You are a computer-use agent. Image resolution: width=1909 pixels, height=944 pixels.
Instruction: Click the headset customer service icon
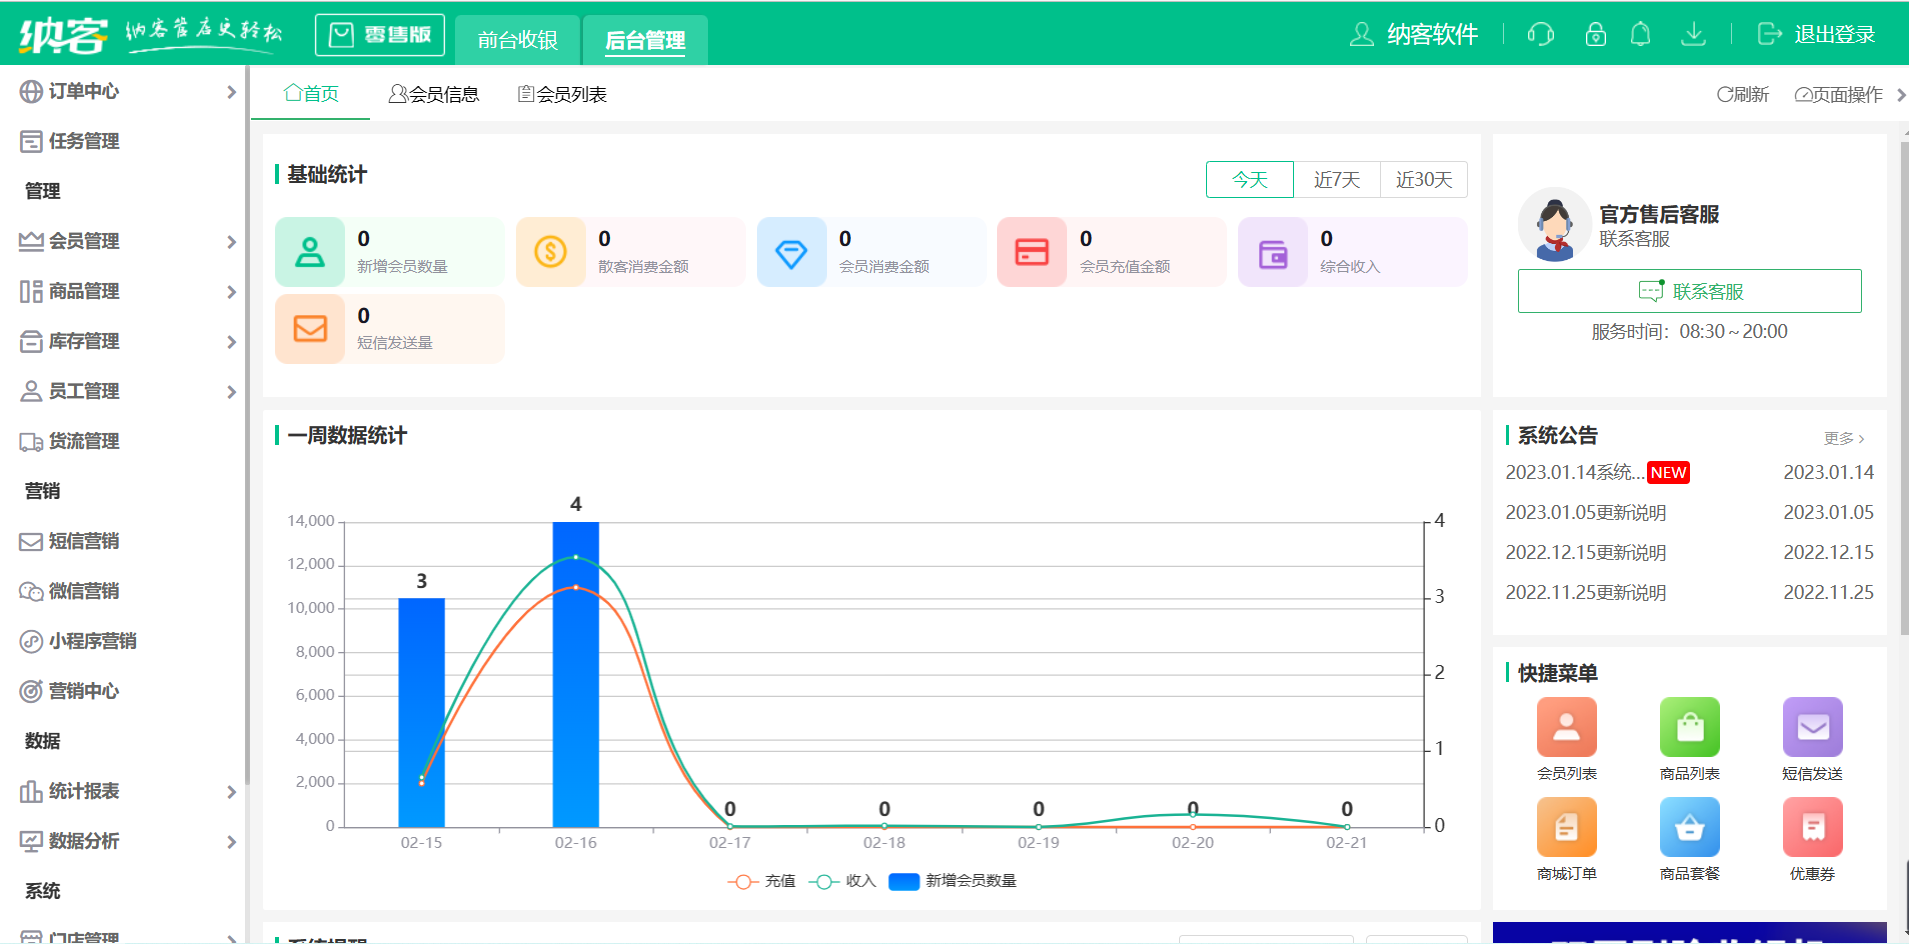click(1540, 33)
